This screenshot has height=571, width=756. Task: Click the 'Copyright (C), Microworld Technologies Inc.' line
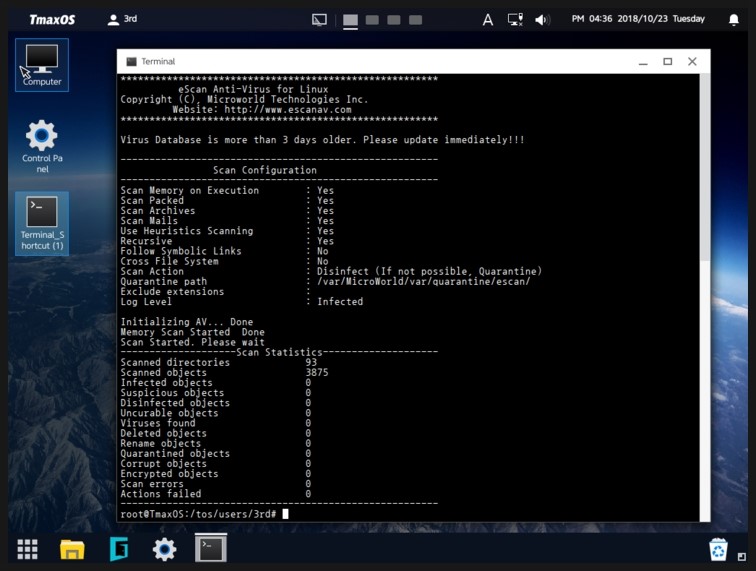coord(244,99)
